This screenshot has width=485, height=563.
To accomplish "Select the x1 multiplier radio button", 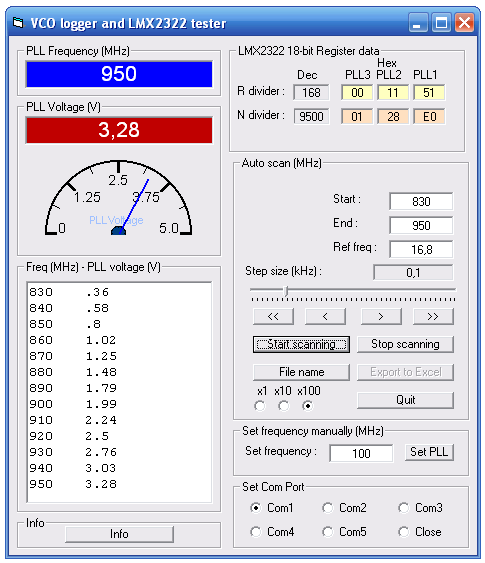I will 260,406.
